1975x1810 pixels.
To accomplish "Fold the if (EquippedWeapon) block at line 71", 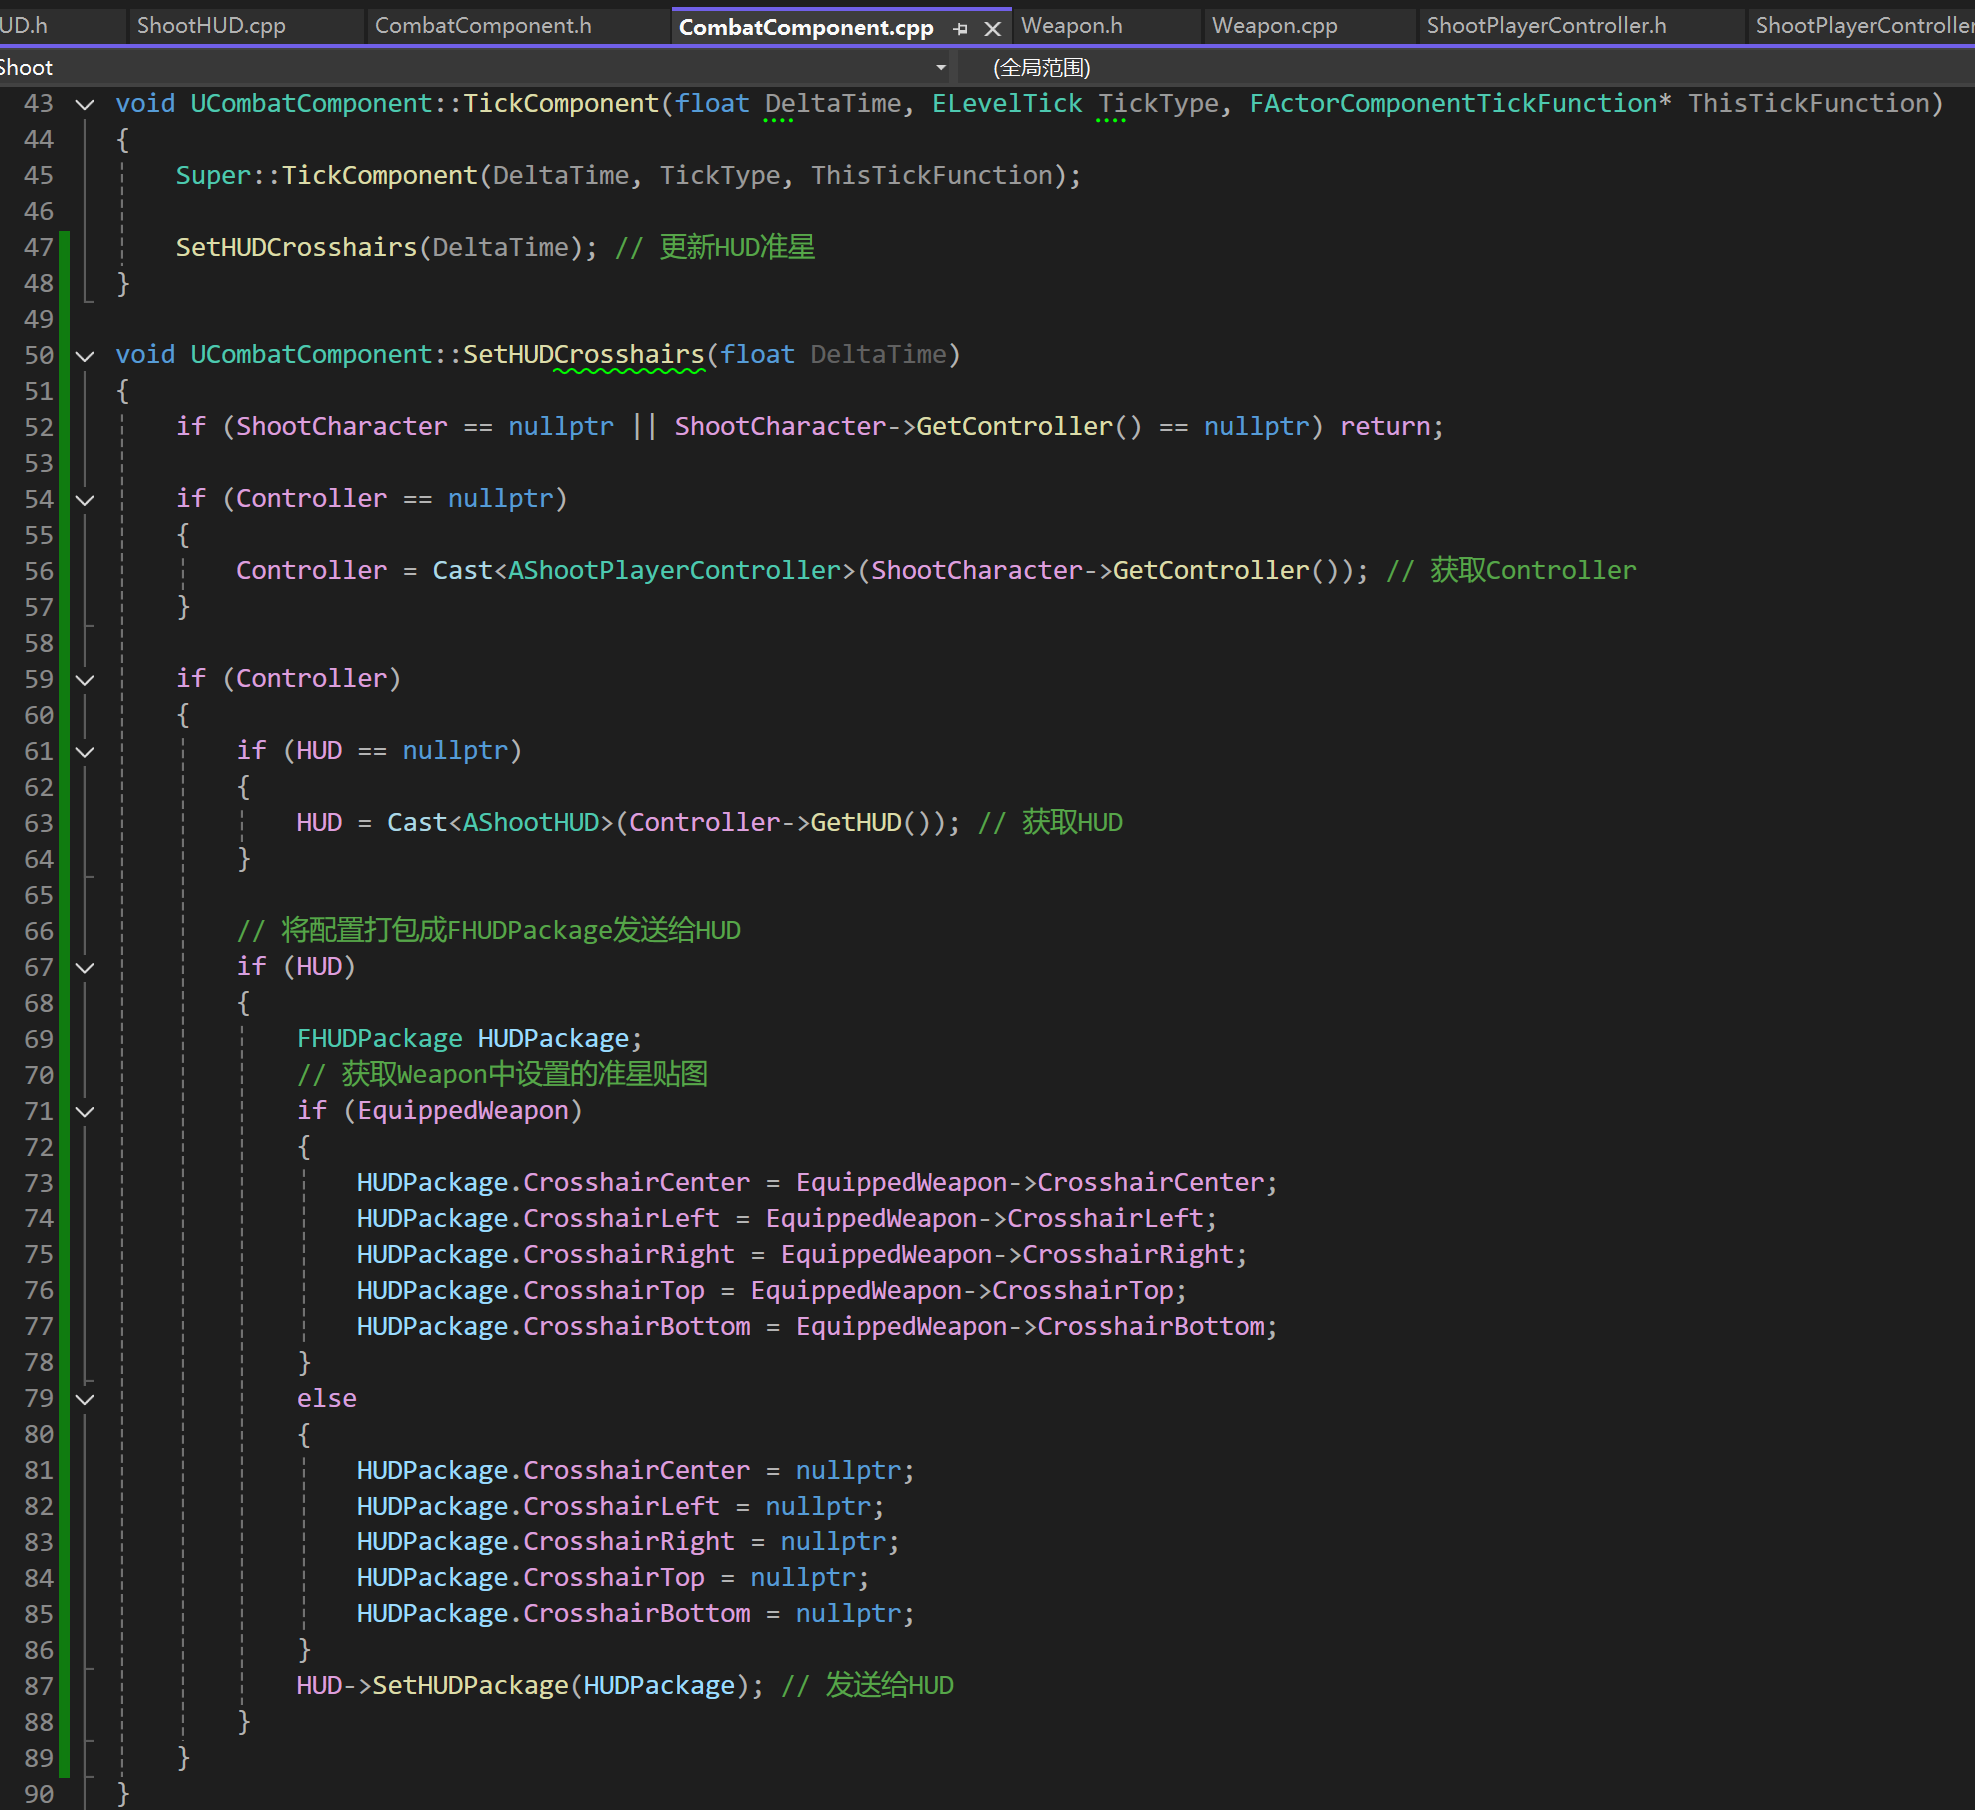I will click(x=86, y=1111).
